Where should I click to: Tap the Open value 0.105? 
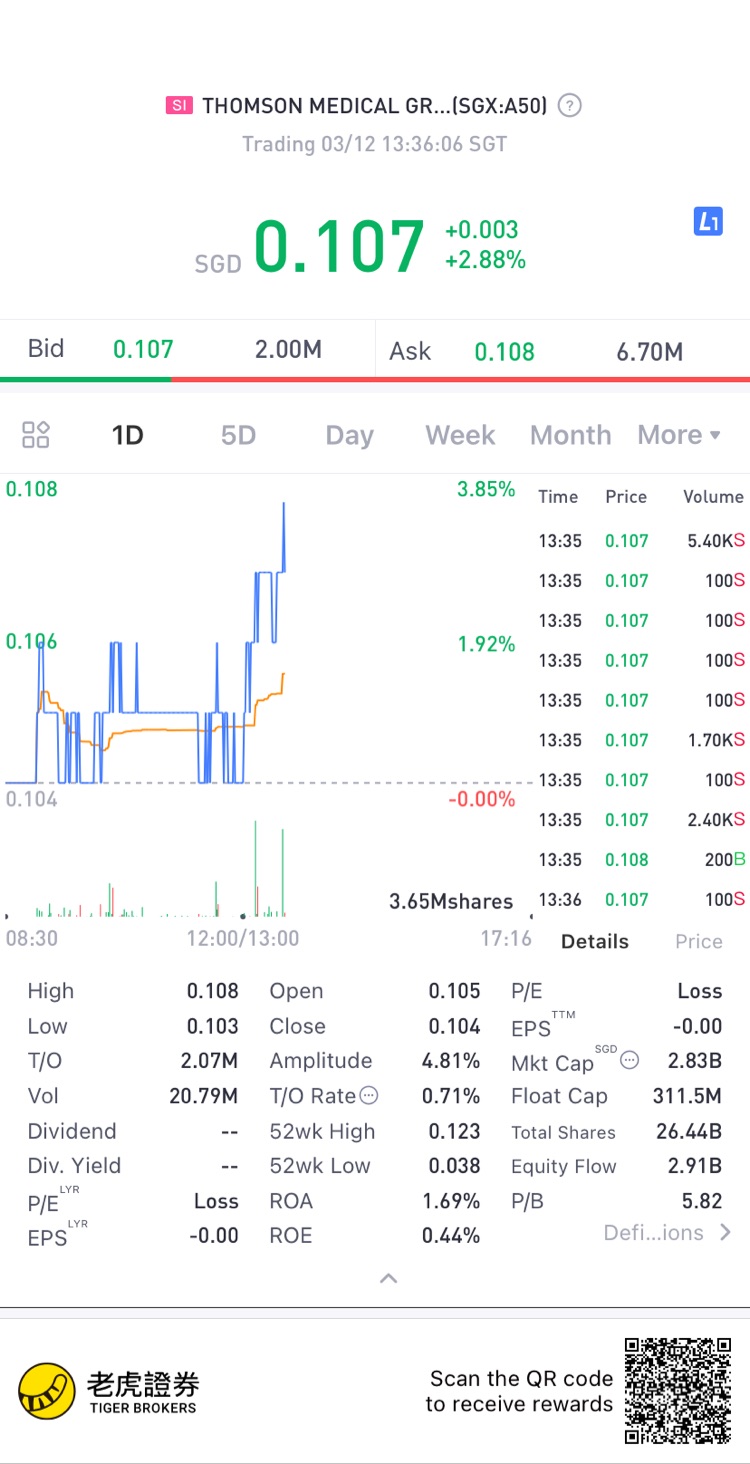pos(455,991)
